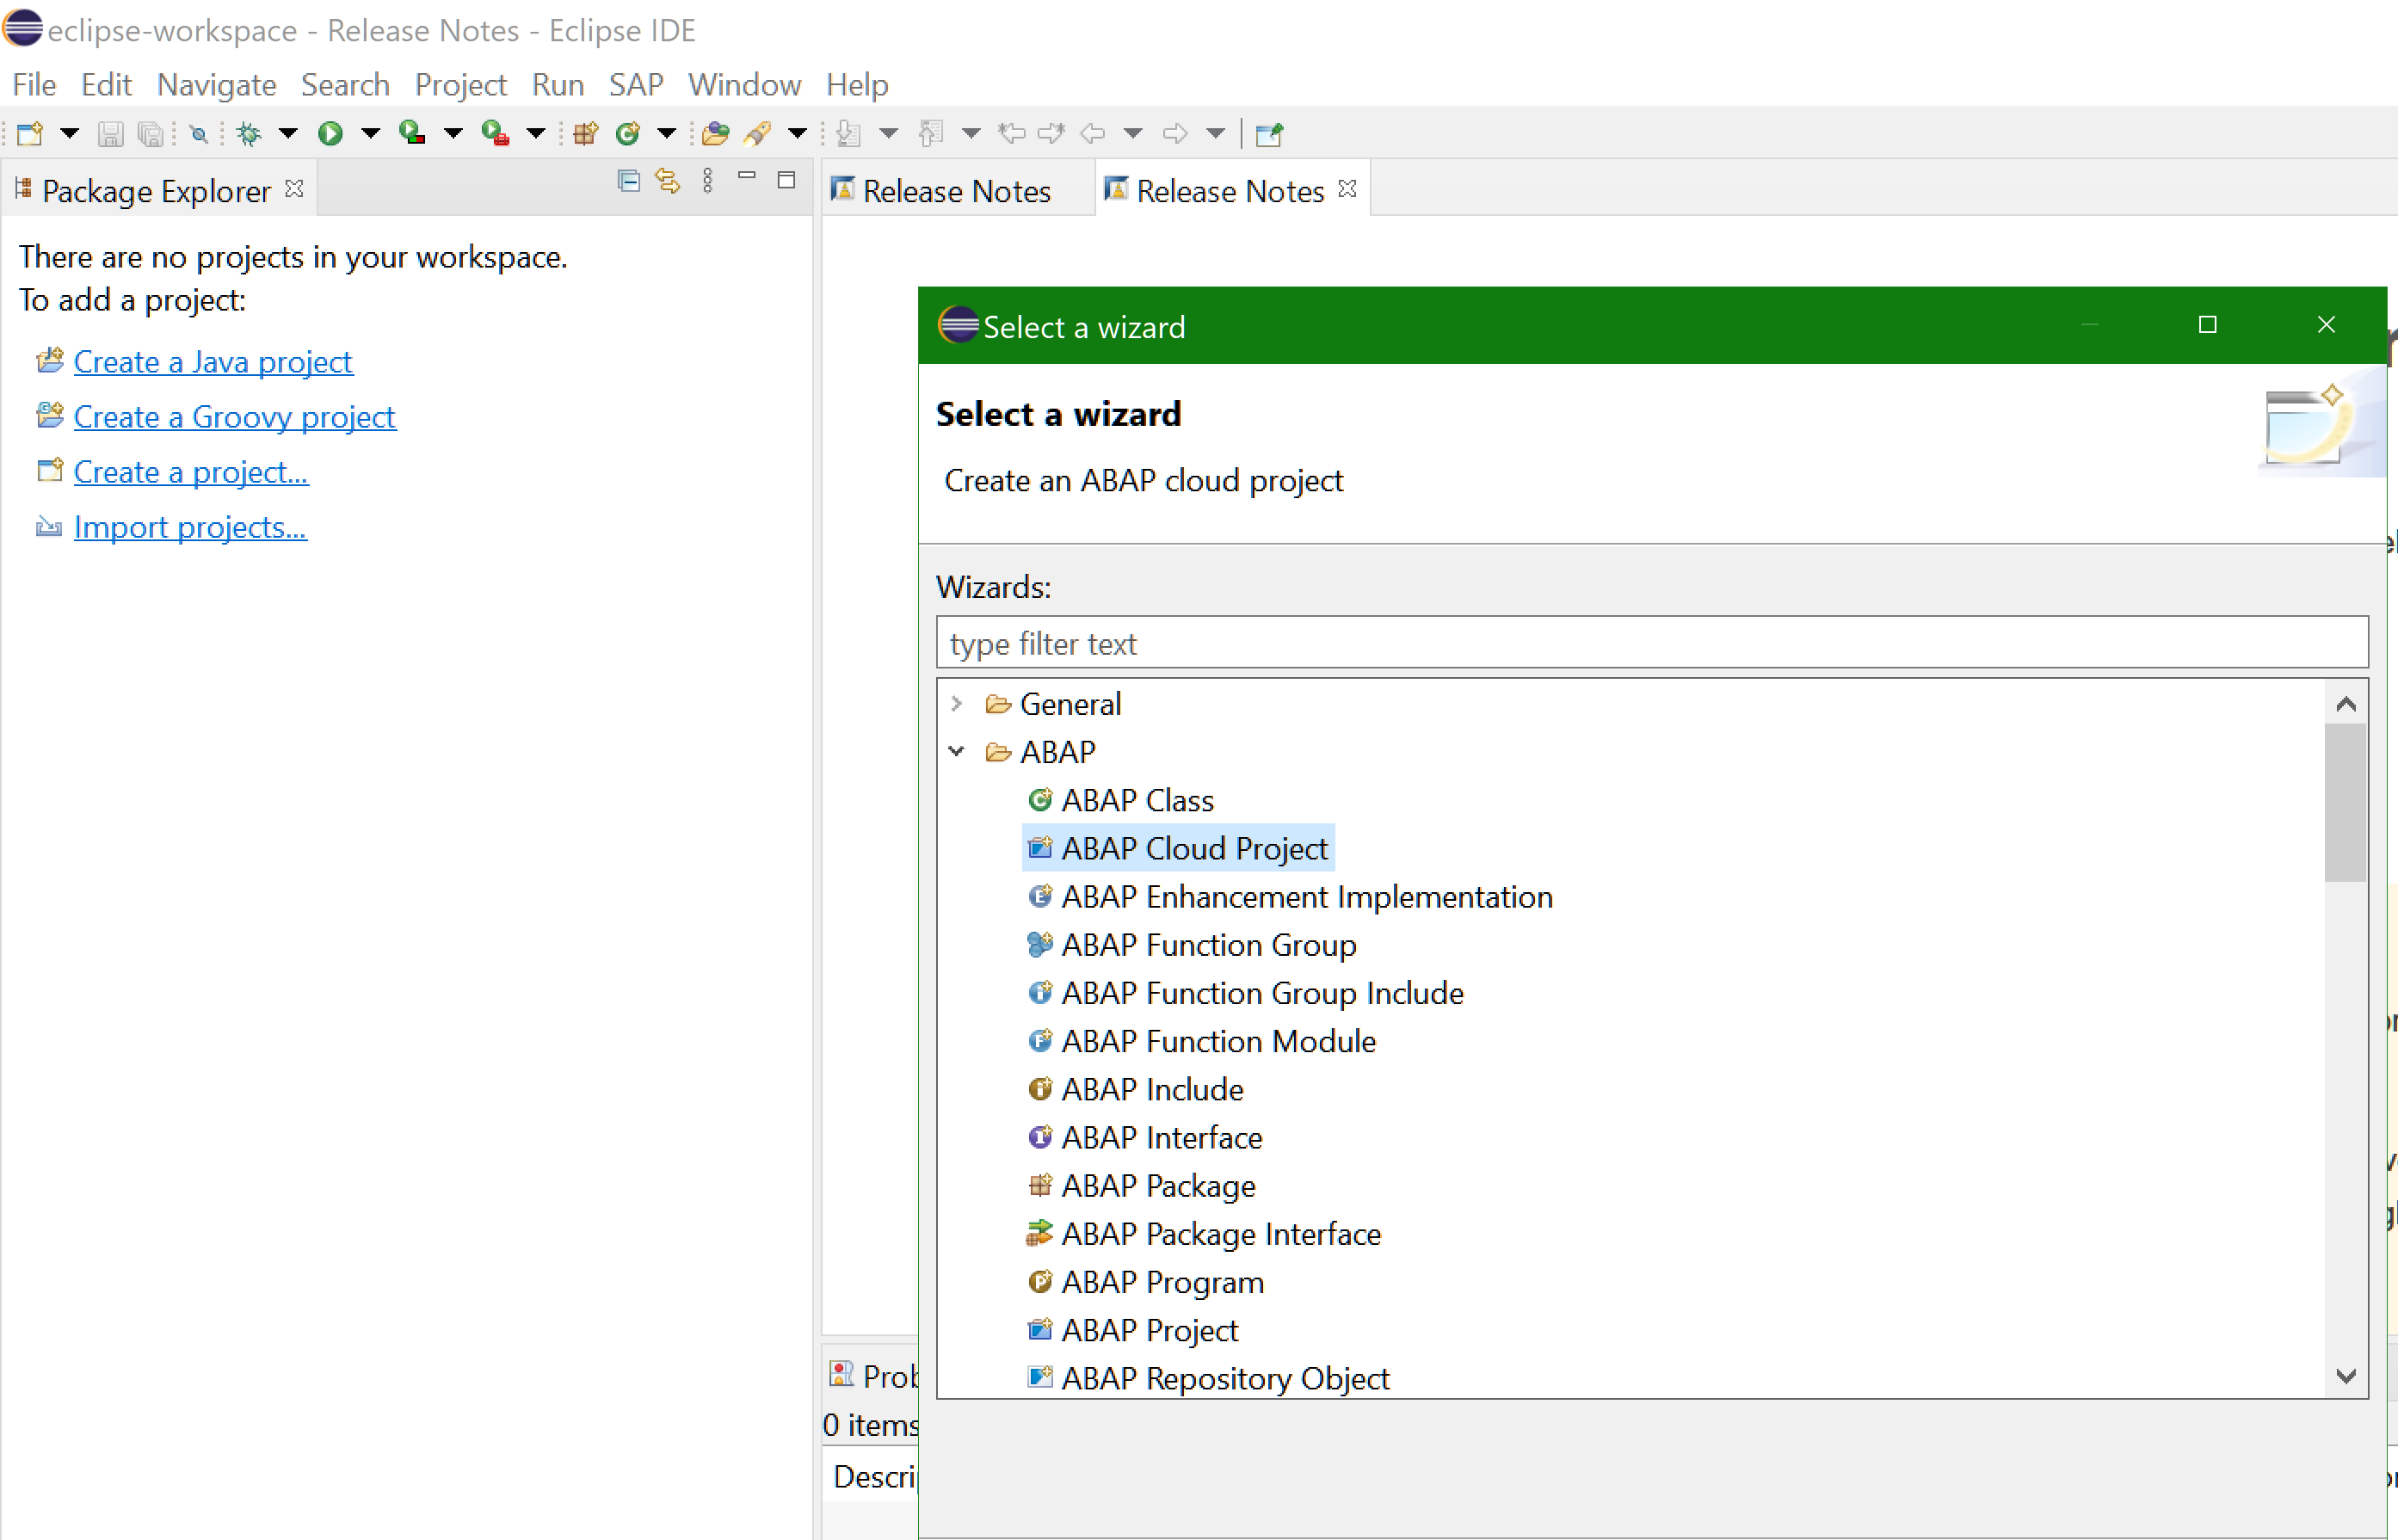This screenshot has width=2398, height=1540.
Task: Click the pin editor toolbar icon
Action: 1269,133
